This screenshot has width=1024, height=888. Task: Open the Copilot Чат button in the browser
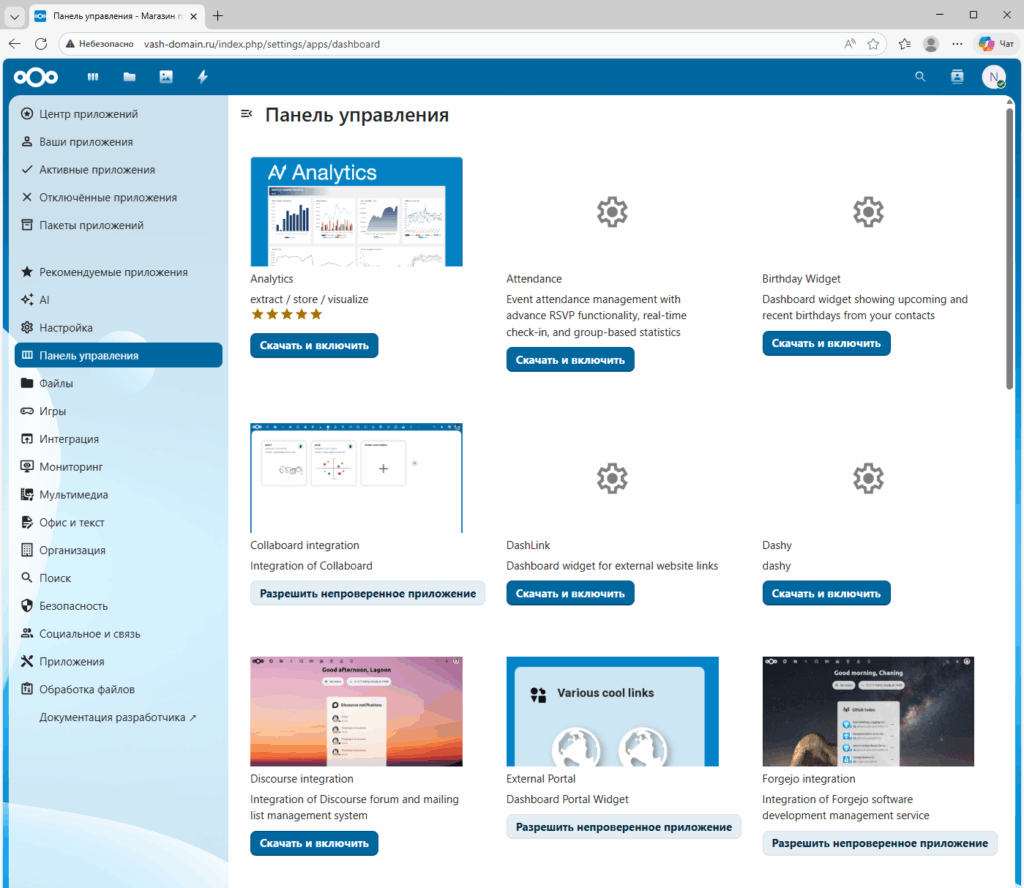point(997,44)
